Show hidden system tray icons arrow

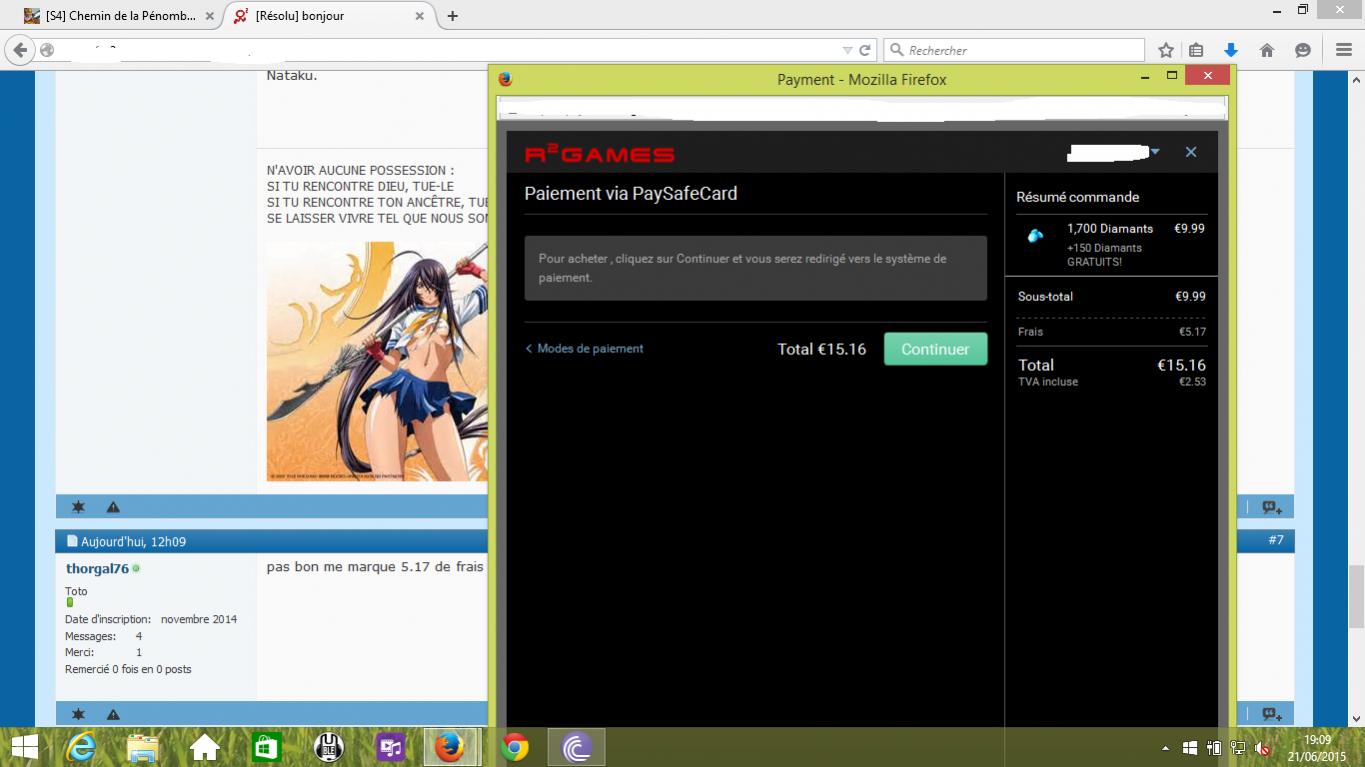coord(1165,748)
